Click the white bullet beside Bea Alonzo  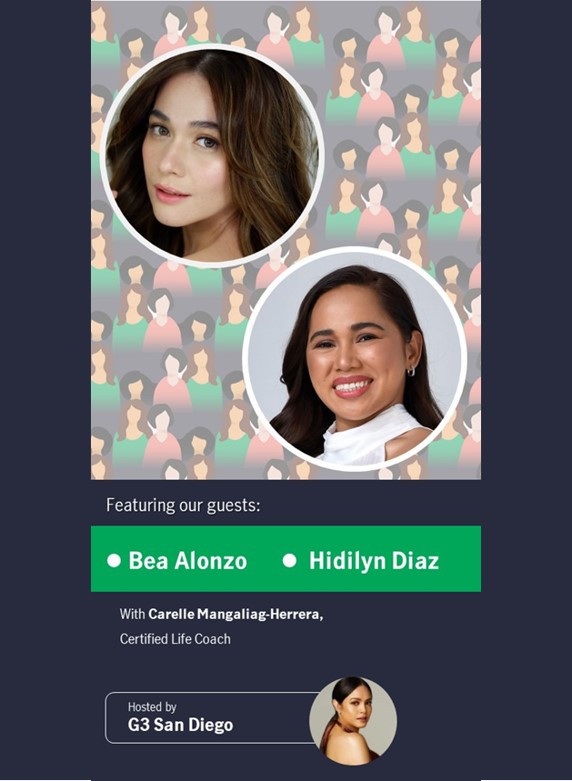pos(114,561)
